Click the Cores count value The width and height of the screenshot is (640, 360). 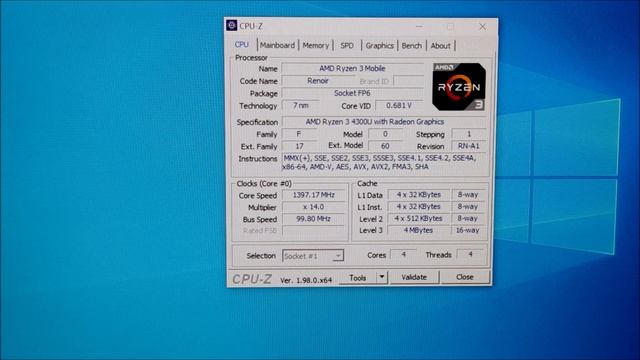403,254
